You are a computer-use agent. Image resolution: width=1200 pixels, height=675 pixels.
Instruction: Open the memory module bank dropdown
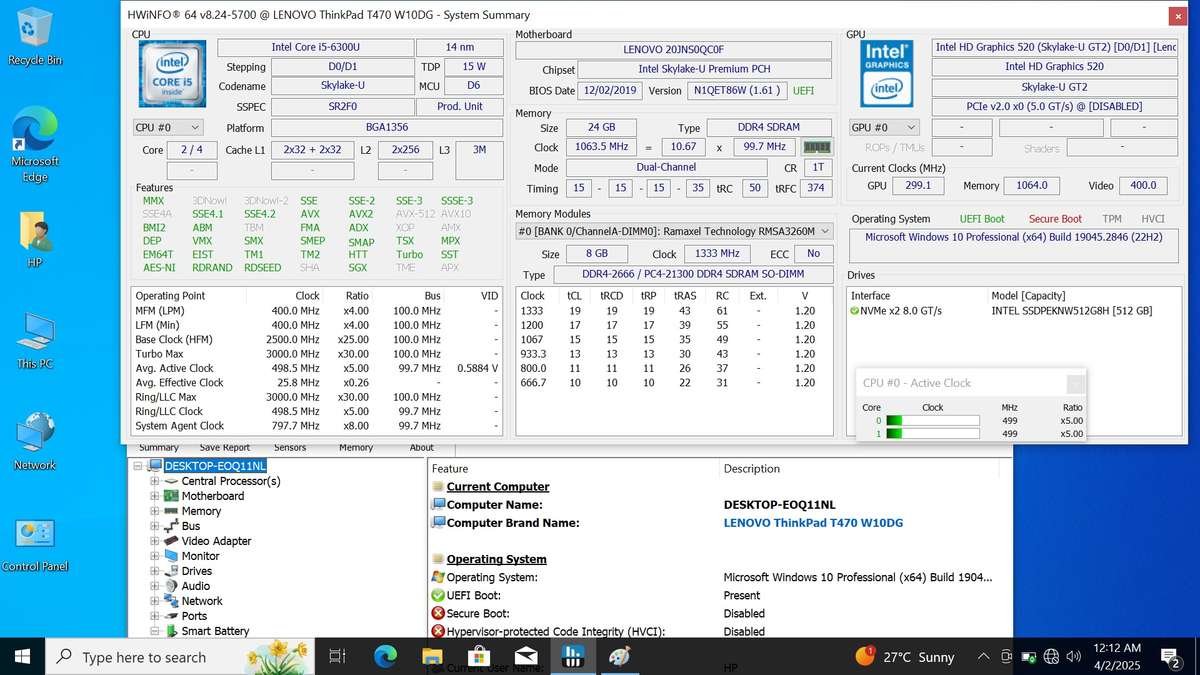pyautogui.click(x=674, y=231)
